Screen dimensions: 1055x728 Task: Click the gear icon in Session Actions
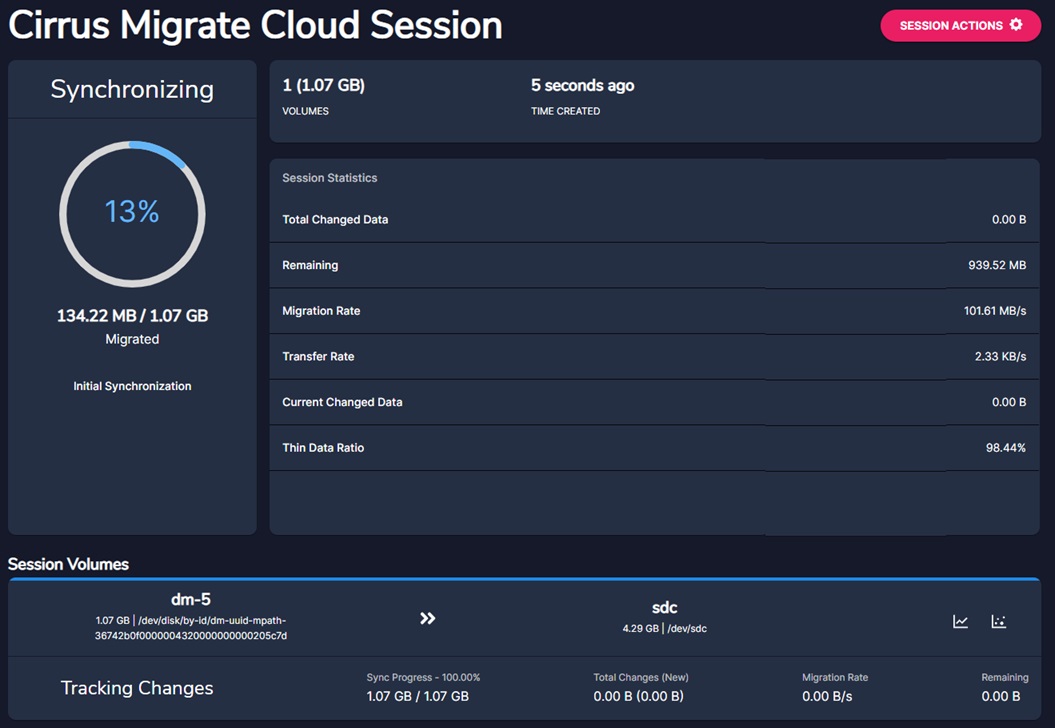point(1016,25)
